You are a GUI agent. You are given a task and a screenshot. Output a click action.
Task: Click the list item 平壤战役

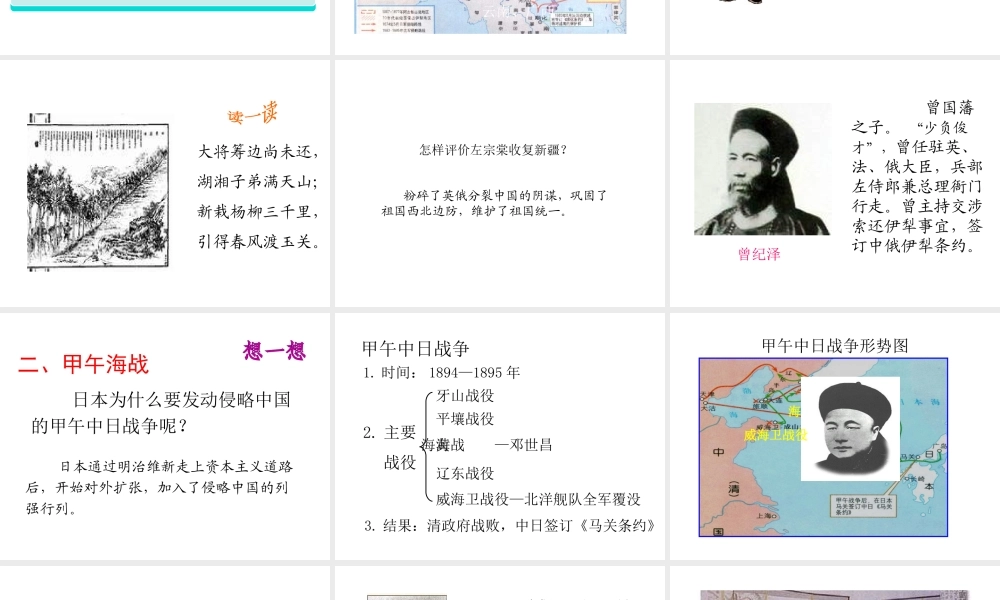pyautogui.click(x=466, y=419)
